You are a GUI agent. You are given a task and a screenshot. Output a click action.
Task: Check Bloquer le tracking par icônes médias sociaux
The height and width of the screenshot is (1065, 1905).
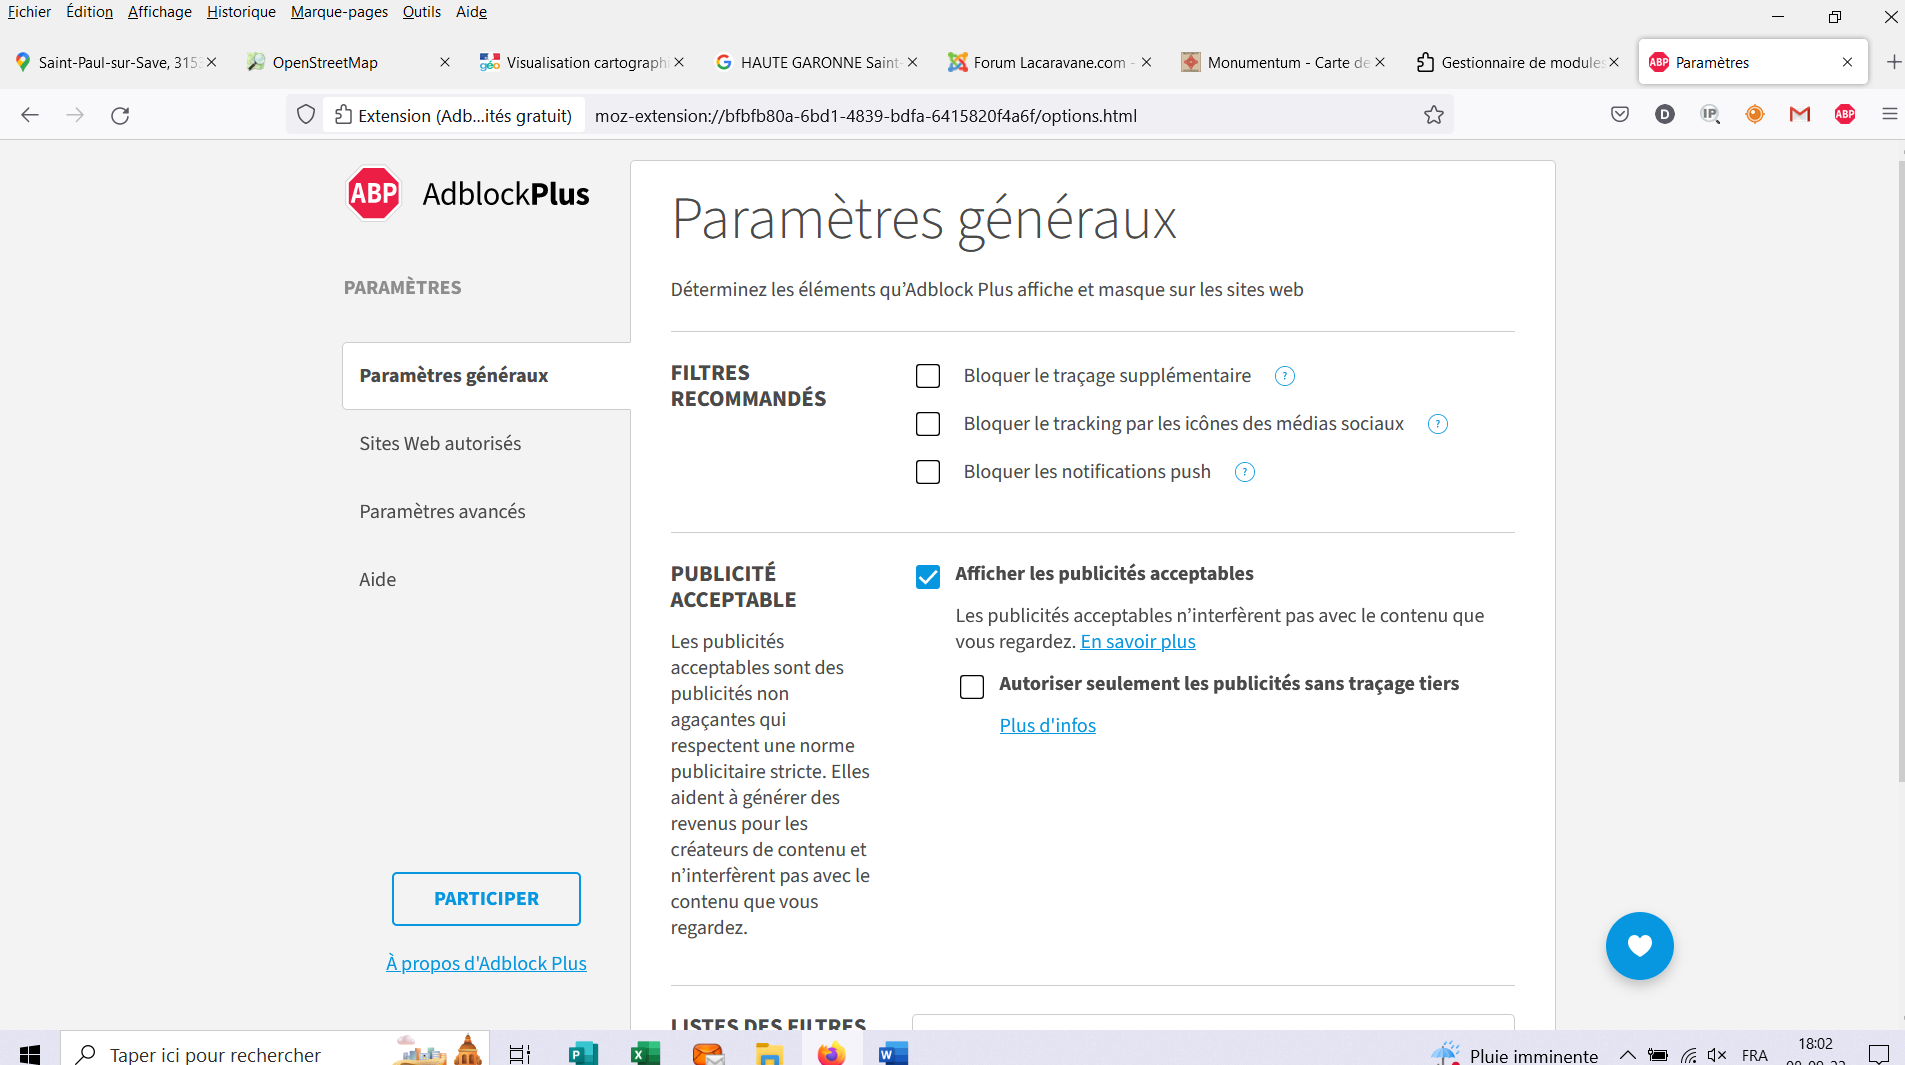928,424
